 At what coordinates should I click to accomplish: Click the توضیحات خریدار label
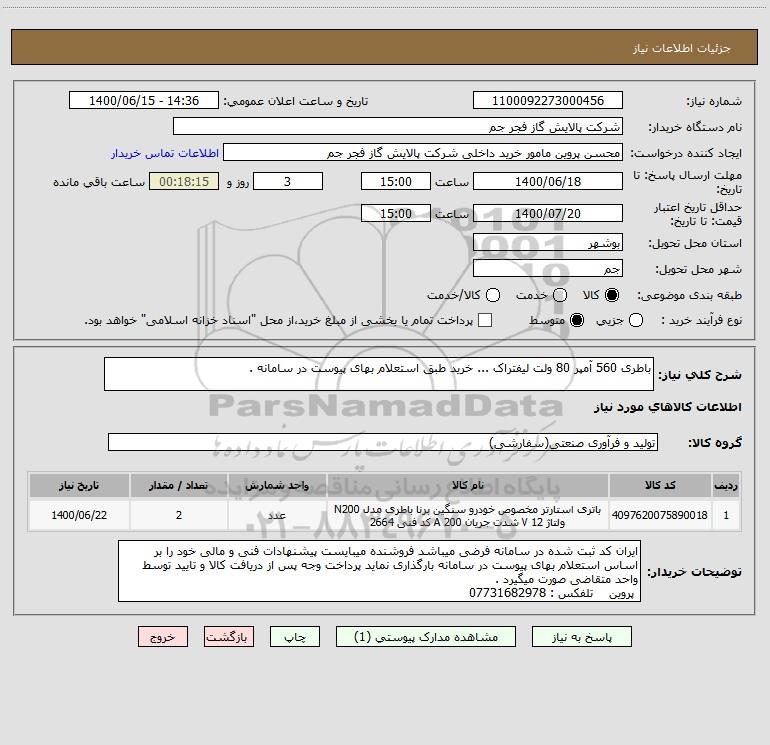(x=694, y=572)
